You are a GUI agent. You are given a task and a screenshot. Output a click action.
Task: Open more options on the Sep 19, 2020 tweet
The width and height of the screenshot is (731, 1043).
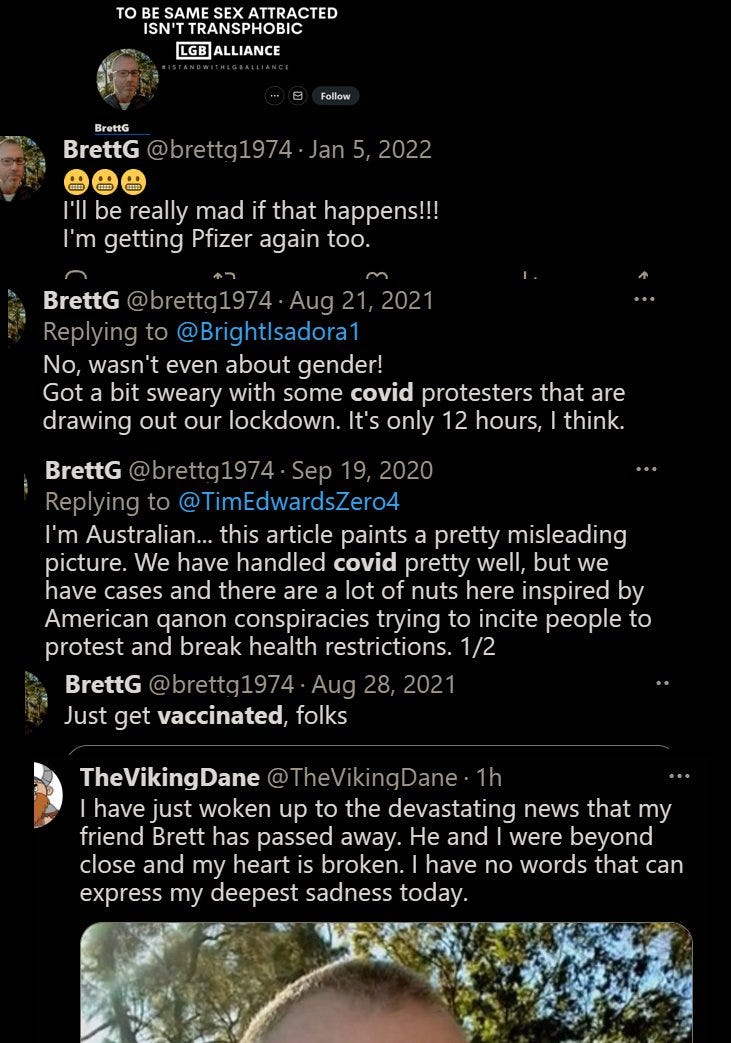(646, 470)
